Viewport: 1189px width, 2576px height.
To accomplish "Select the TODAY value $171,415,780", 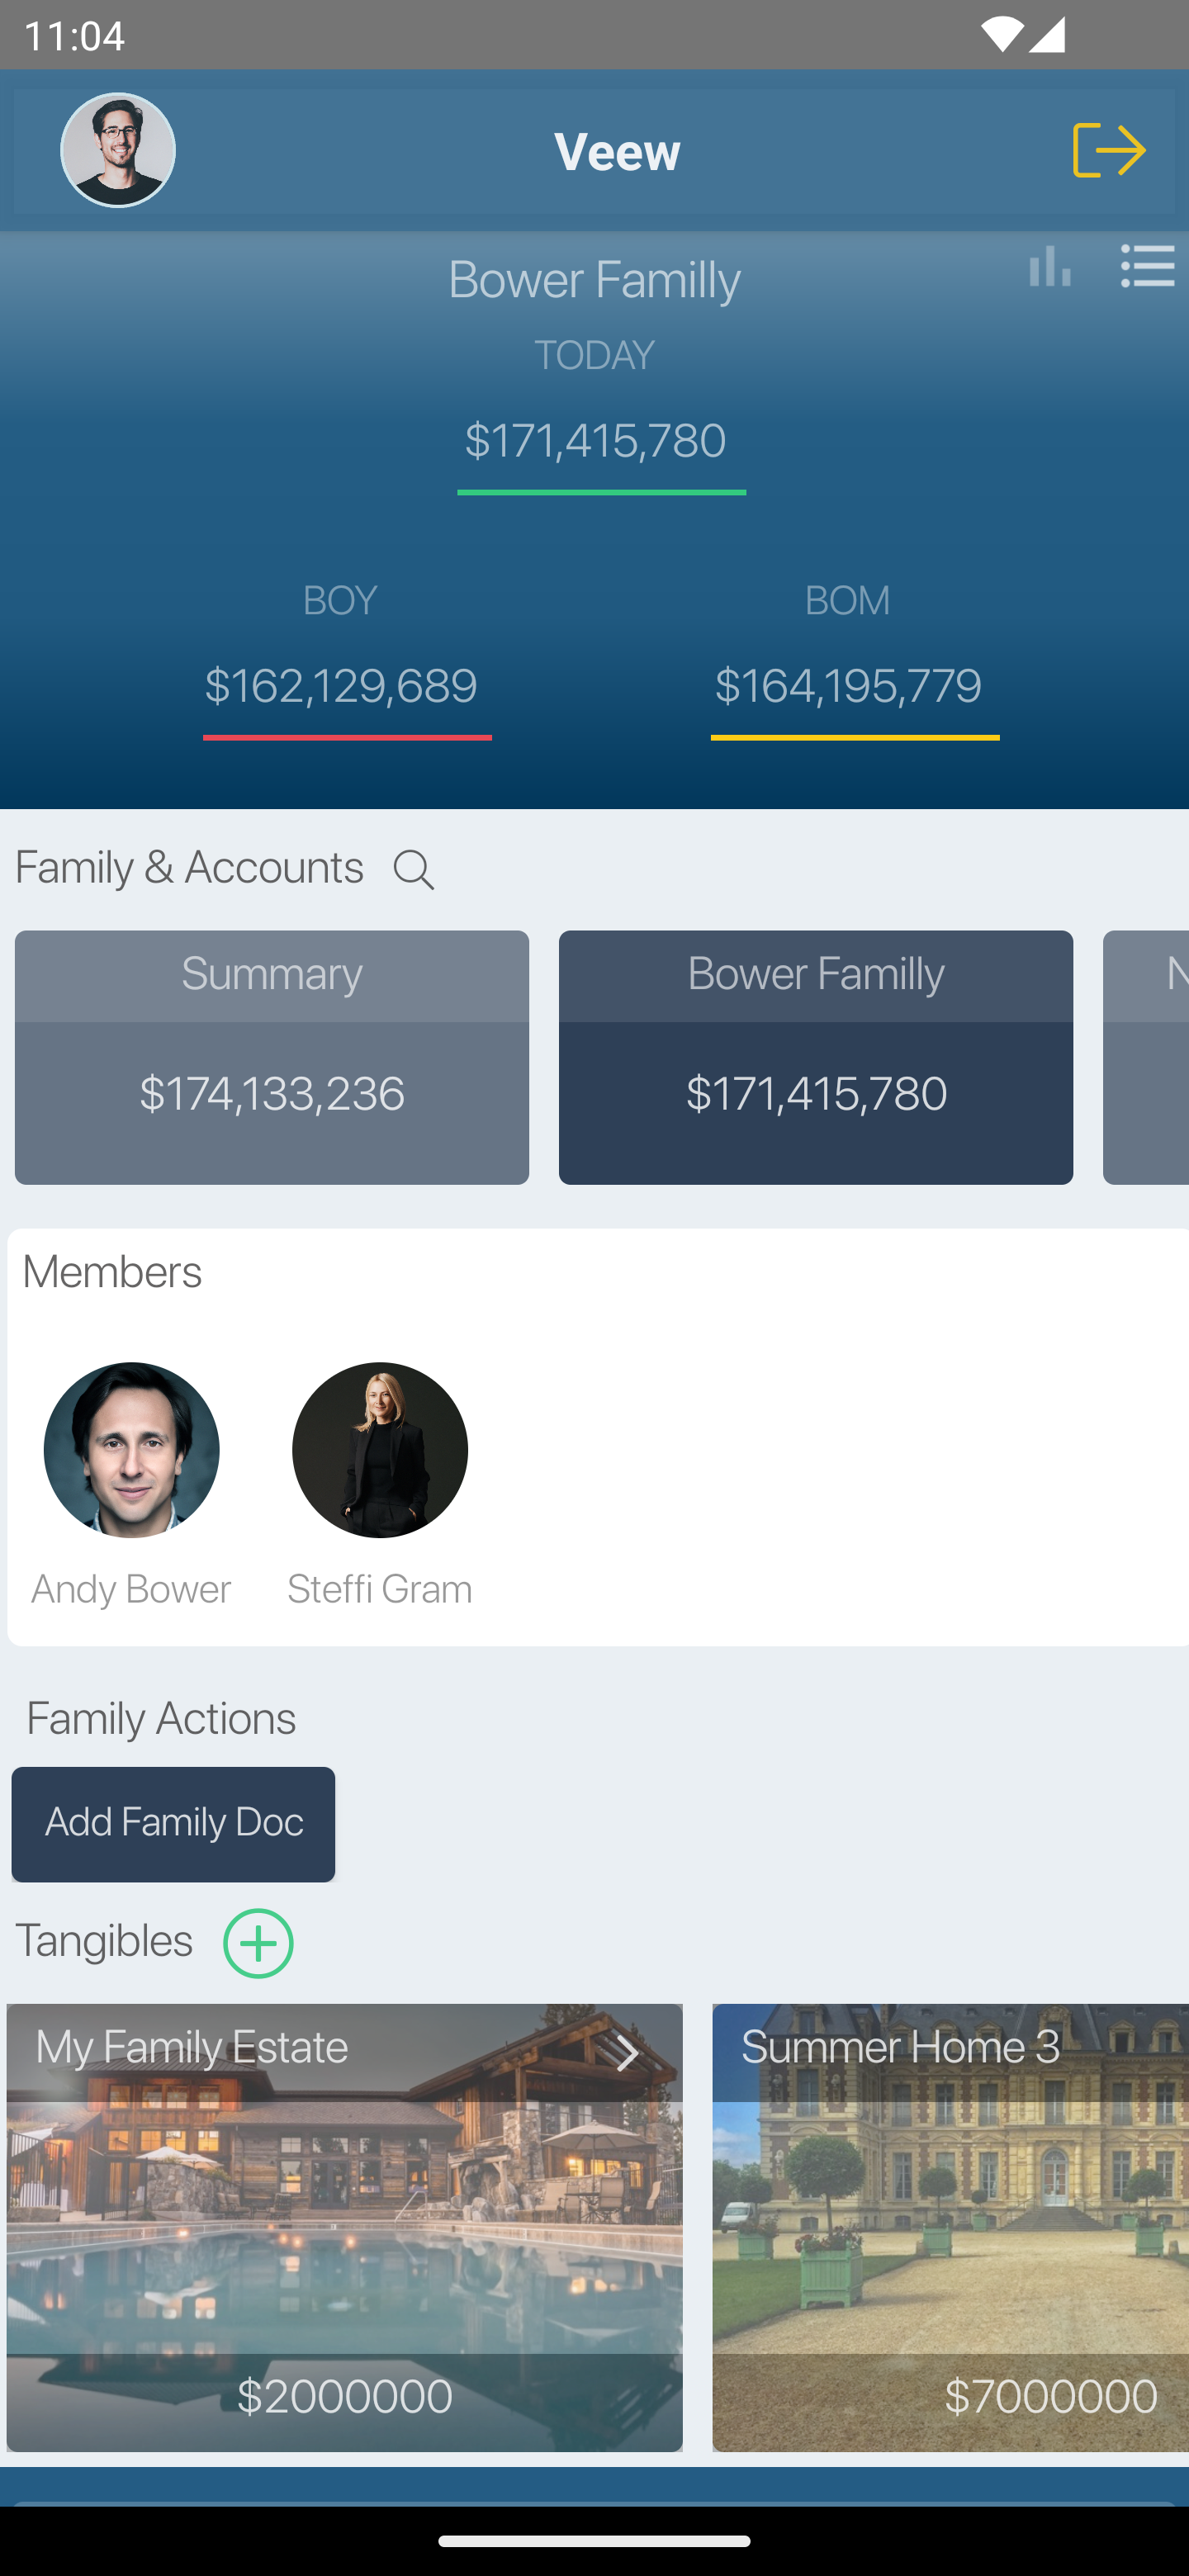I will pyautogui.click(x=596, y=441).
